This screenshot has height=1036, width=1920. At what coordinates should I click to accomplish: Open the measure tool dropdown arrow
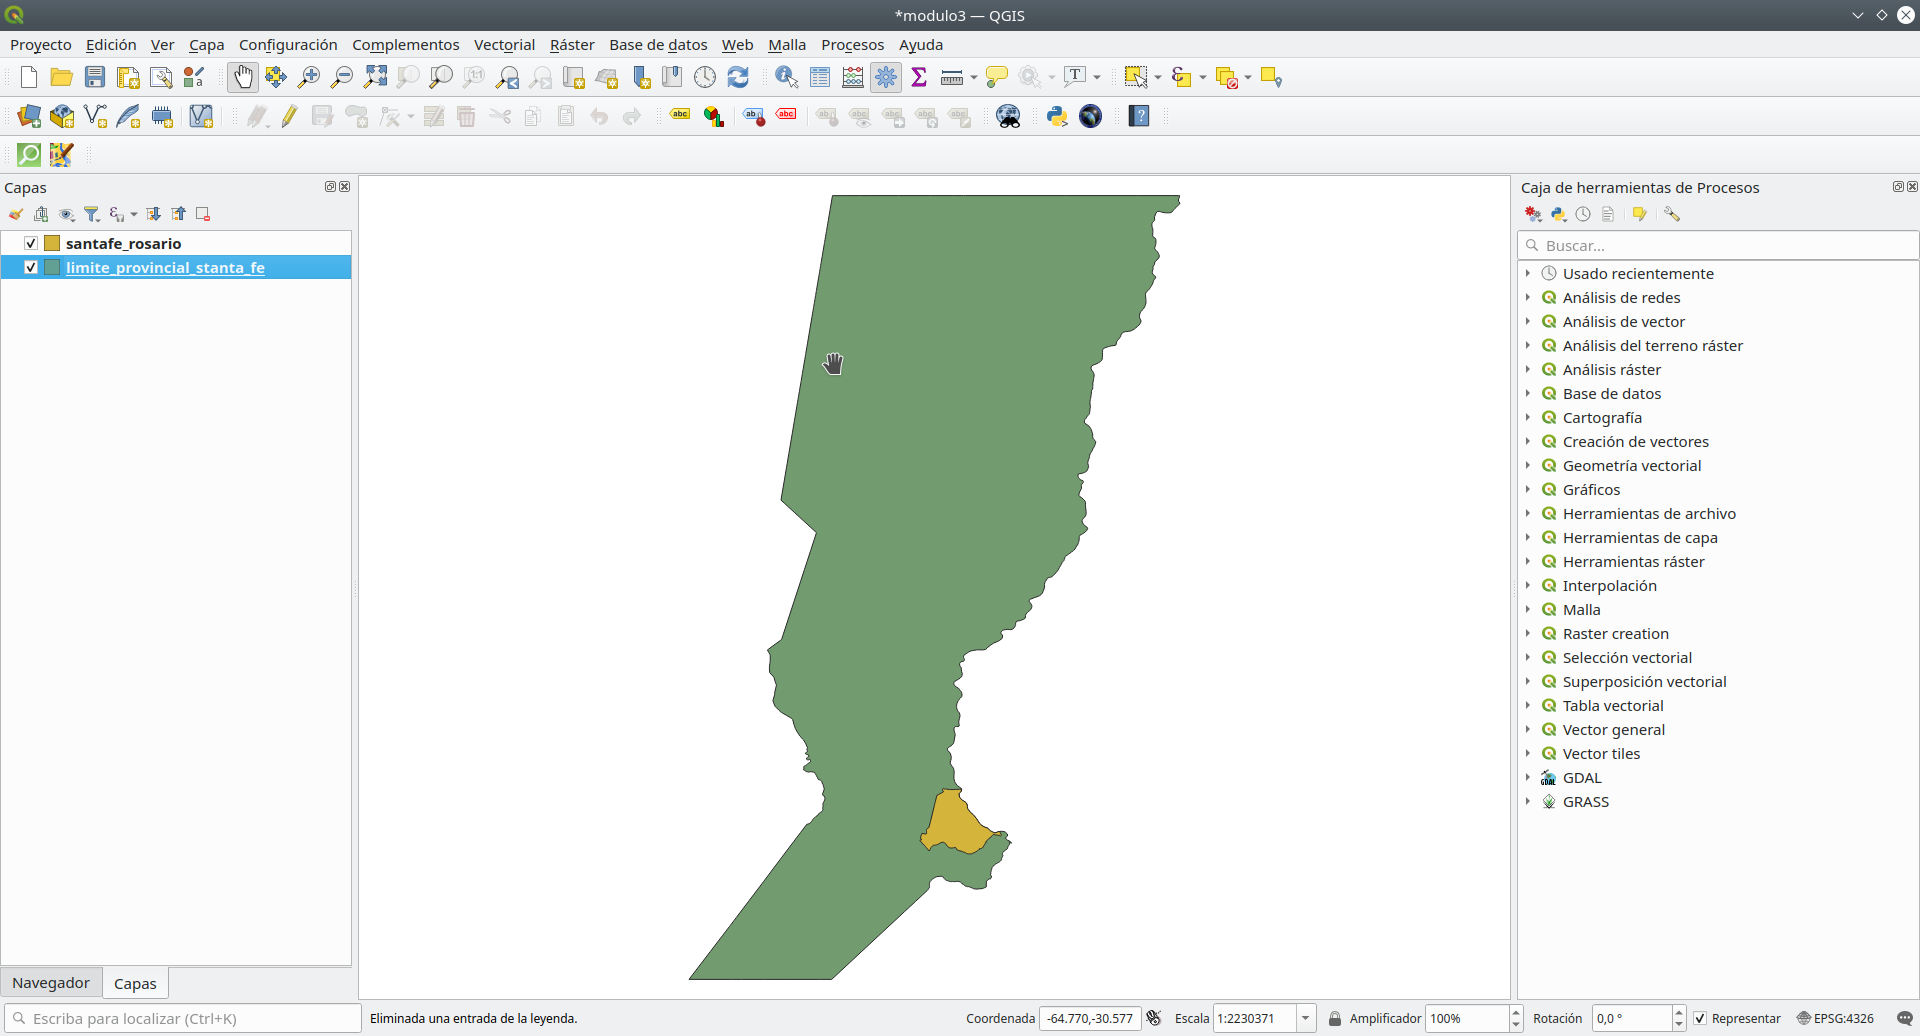[x=974, y=77]
